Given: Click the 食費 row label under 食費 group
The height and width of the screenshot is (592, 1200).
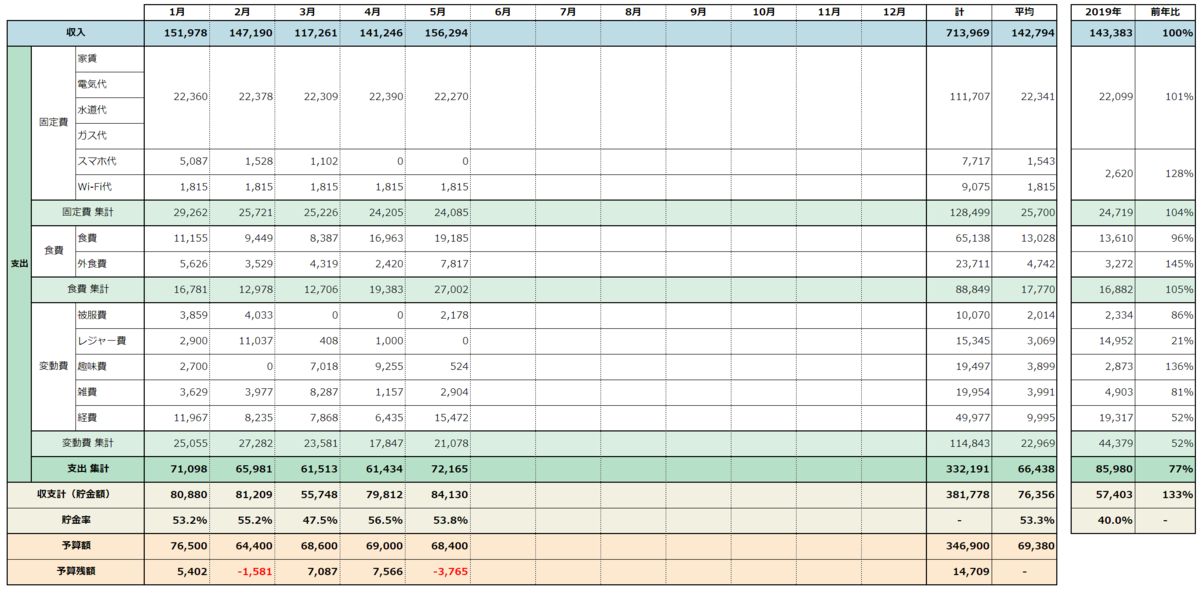Looking at the screenshot, I should pos(109,238).
